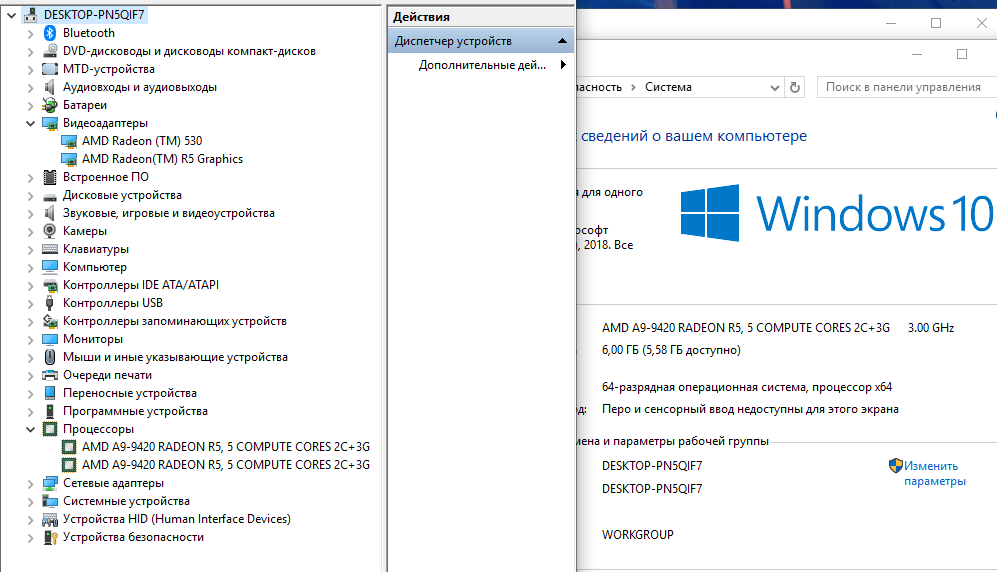Click the Сетевые адаптеры network icon

point(50,483)
